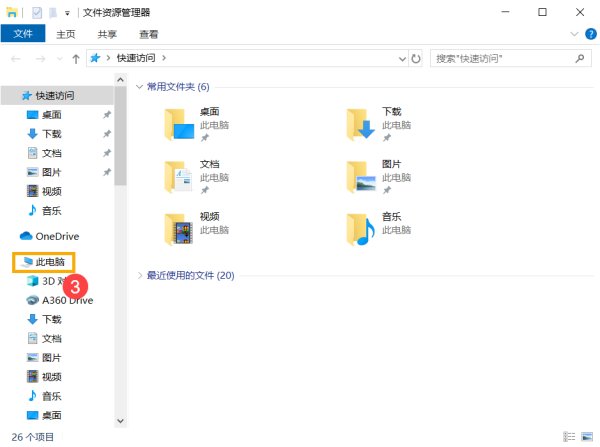
Task: Select the 图片 folder icon in main pane
Action: (x=361, y=177)
